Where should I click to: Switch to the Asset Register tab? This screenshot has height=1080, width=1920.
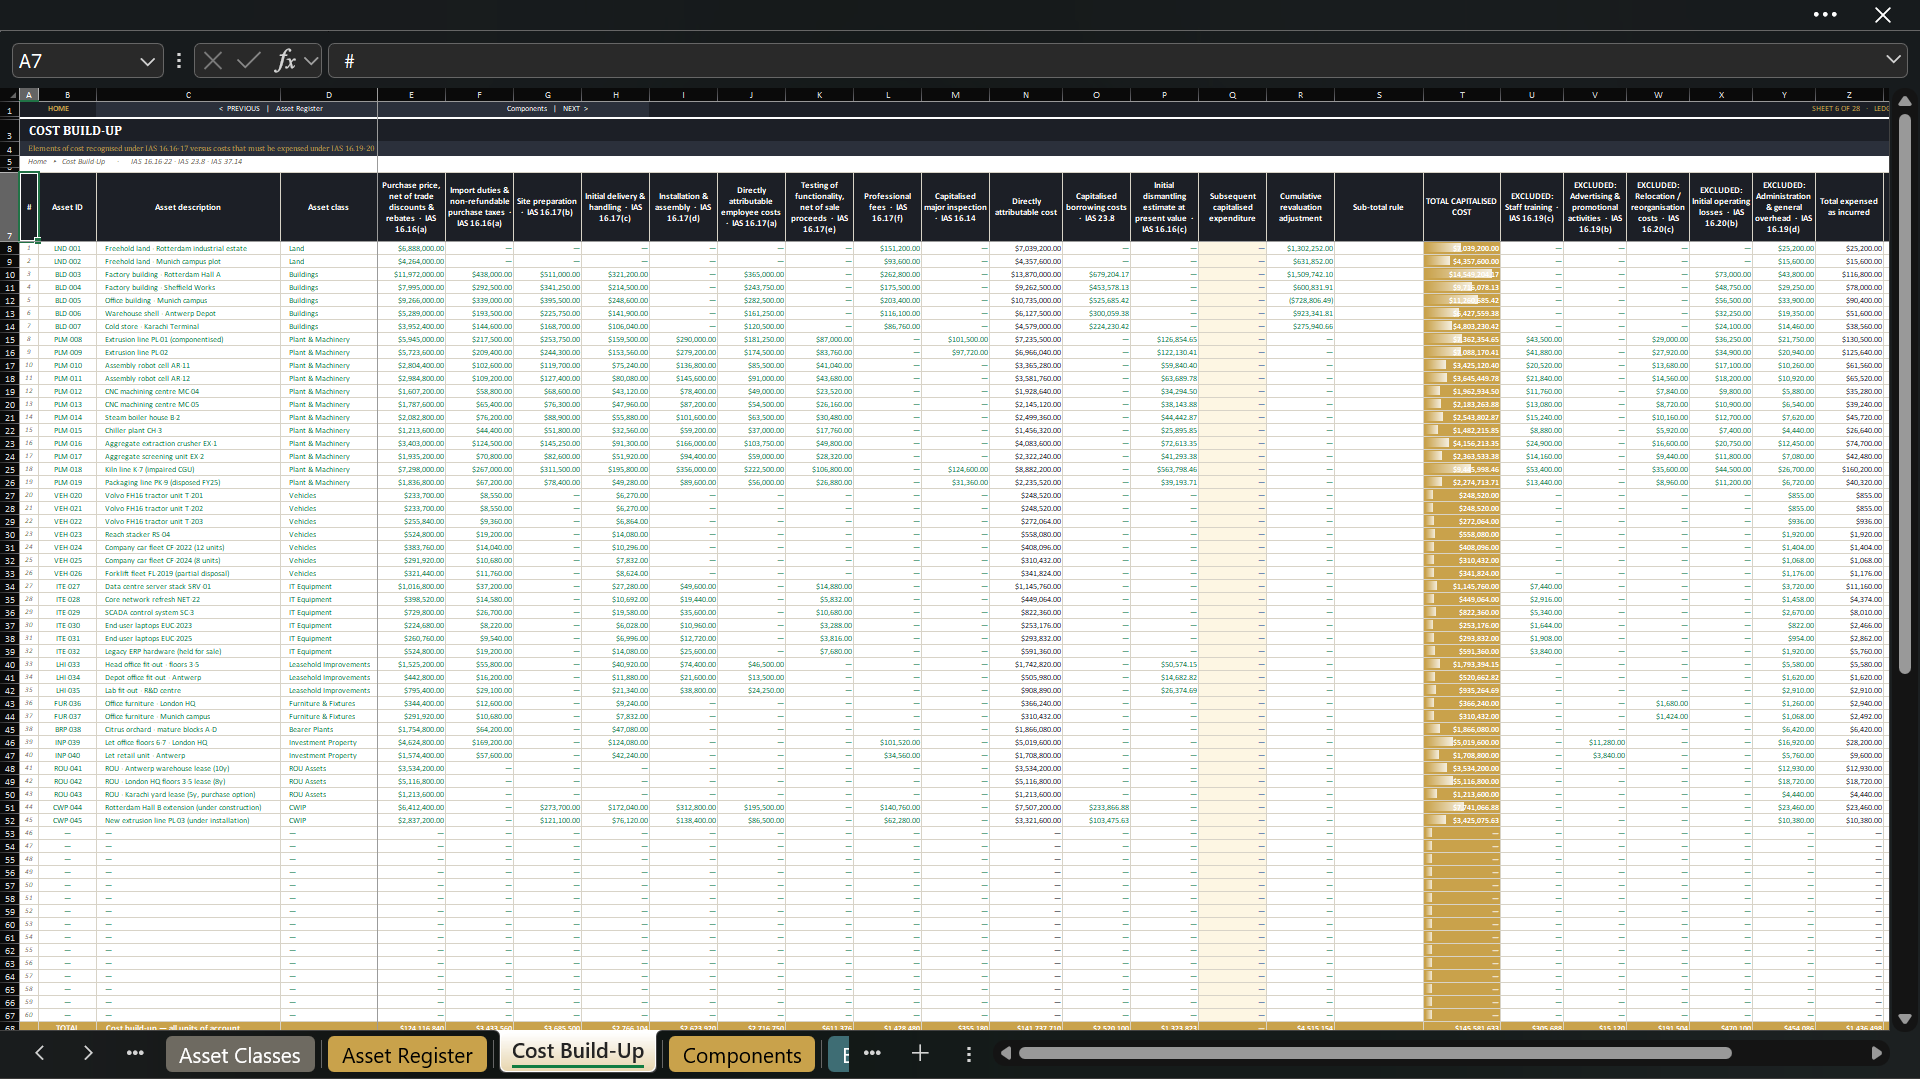tap(407, 1055)
